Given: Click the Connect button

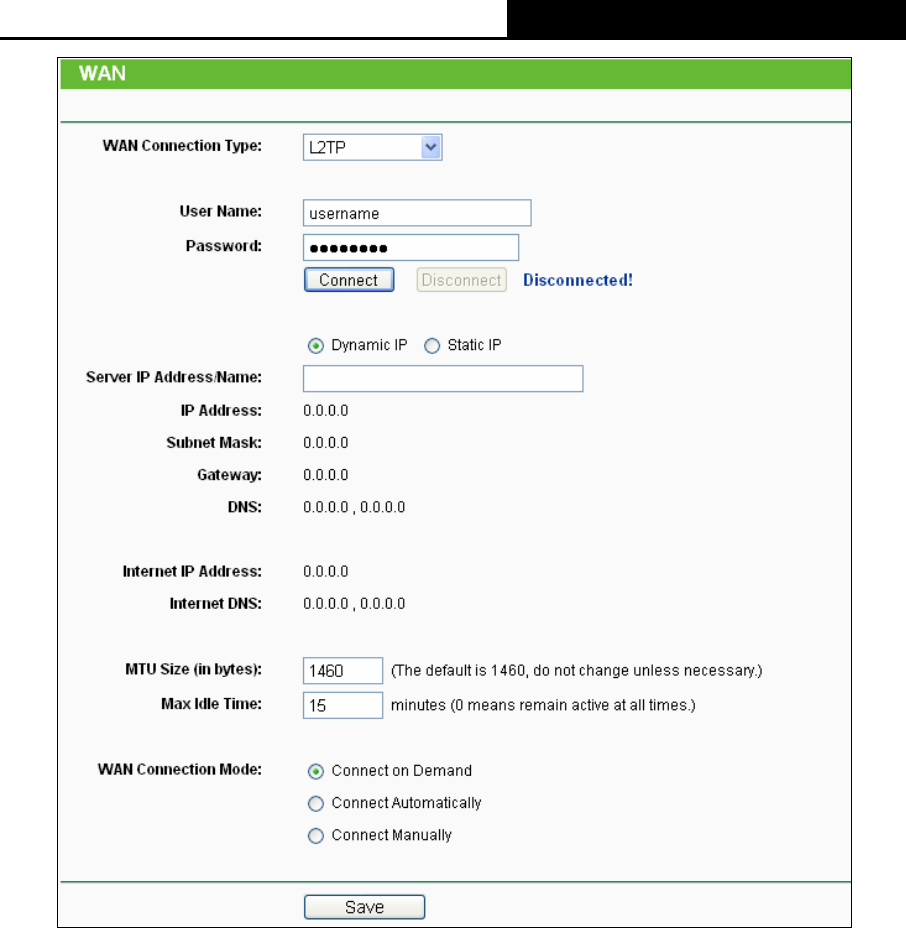Looking at the screenshot, I should pos(349,280).
